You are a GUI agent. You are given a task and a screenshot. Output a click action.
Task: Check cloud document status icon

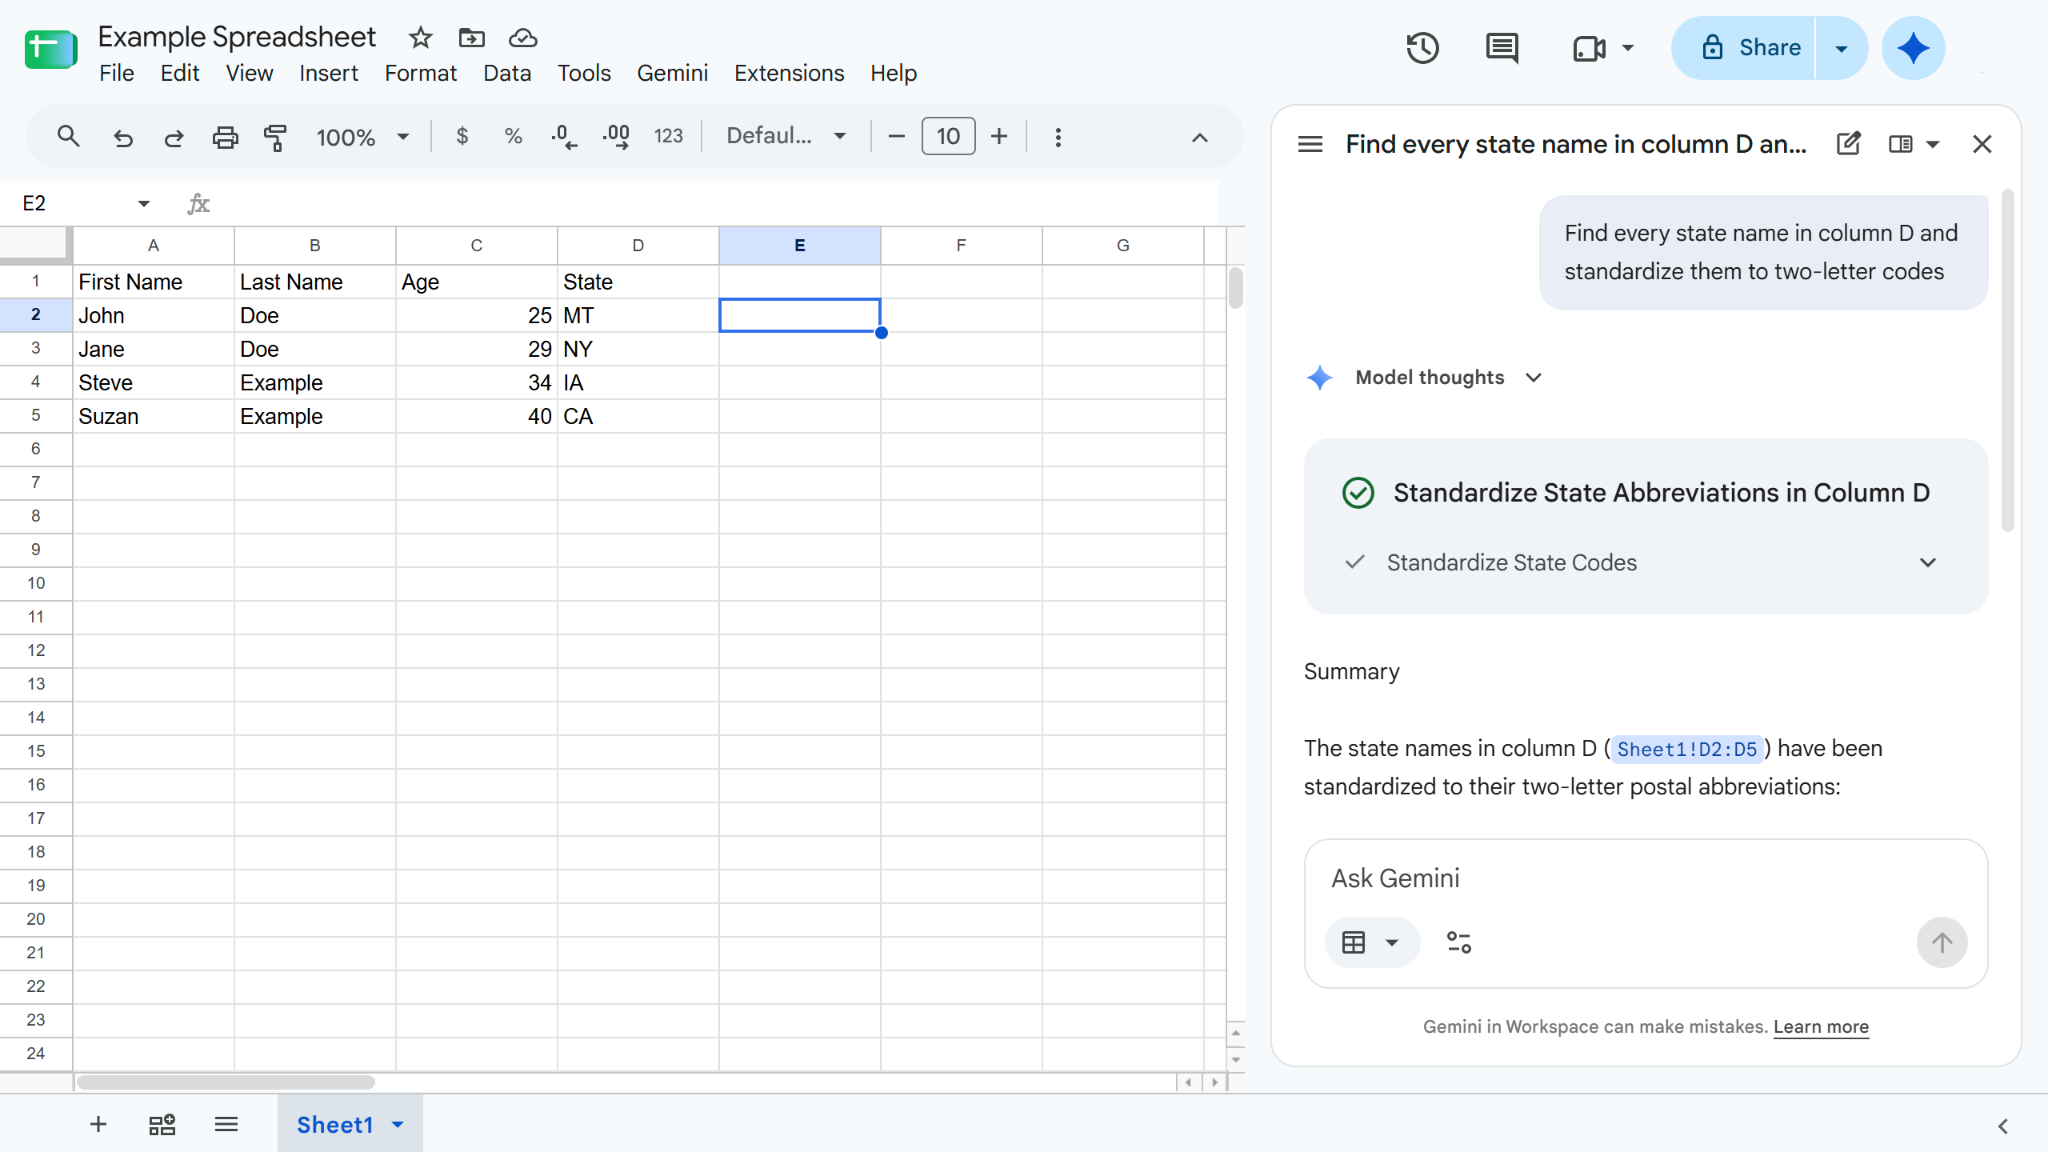pyautogui.click(x=523, y=38)
